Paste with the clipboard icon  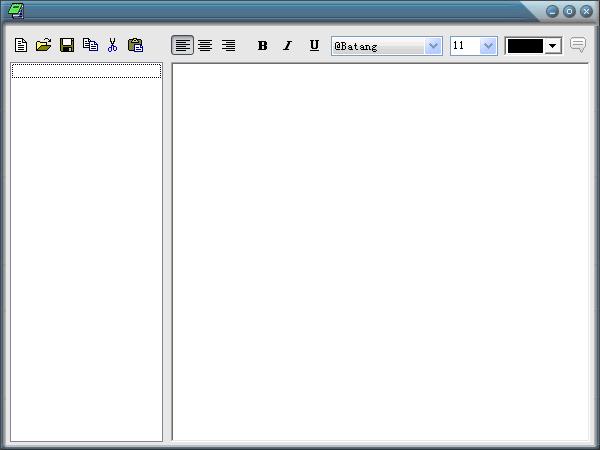click(135, 45)
